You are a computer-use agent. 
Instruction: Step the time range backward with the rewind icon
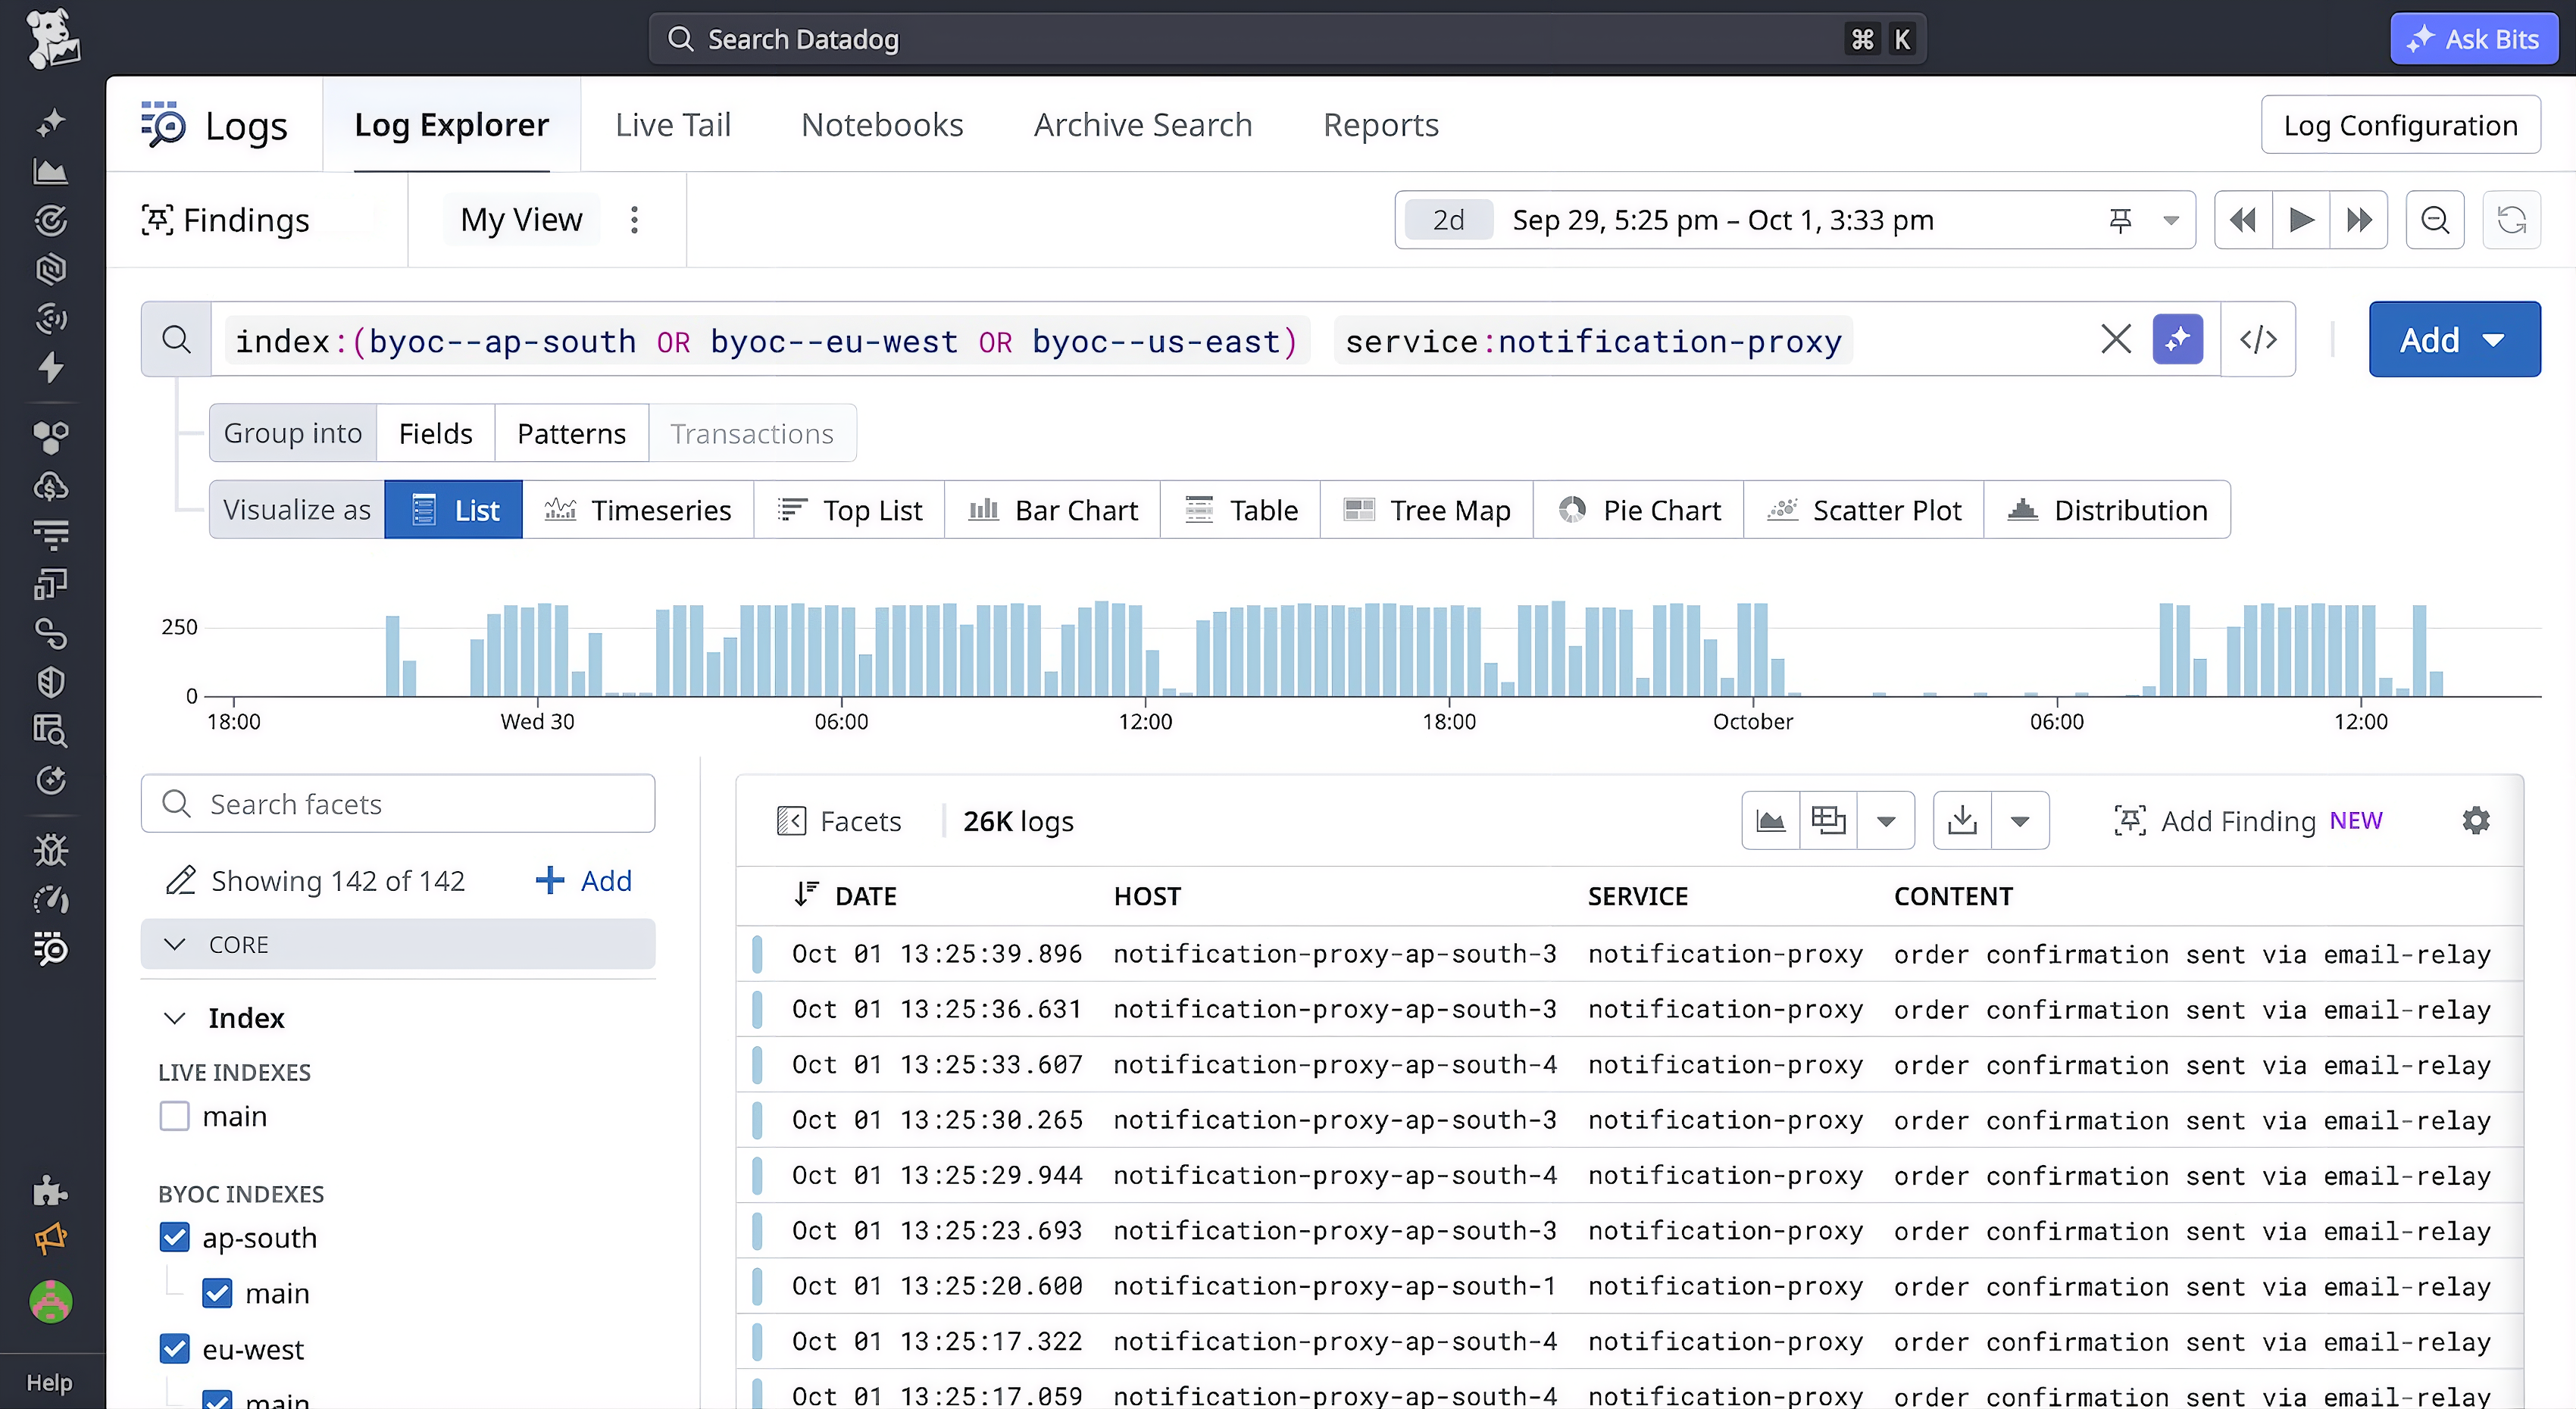(2243, 220)
